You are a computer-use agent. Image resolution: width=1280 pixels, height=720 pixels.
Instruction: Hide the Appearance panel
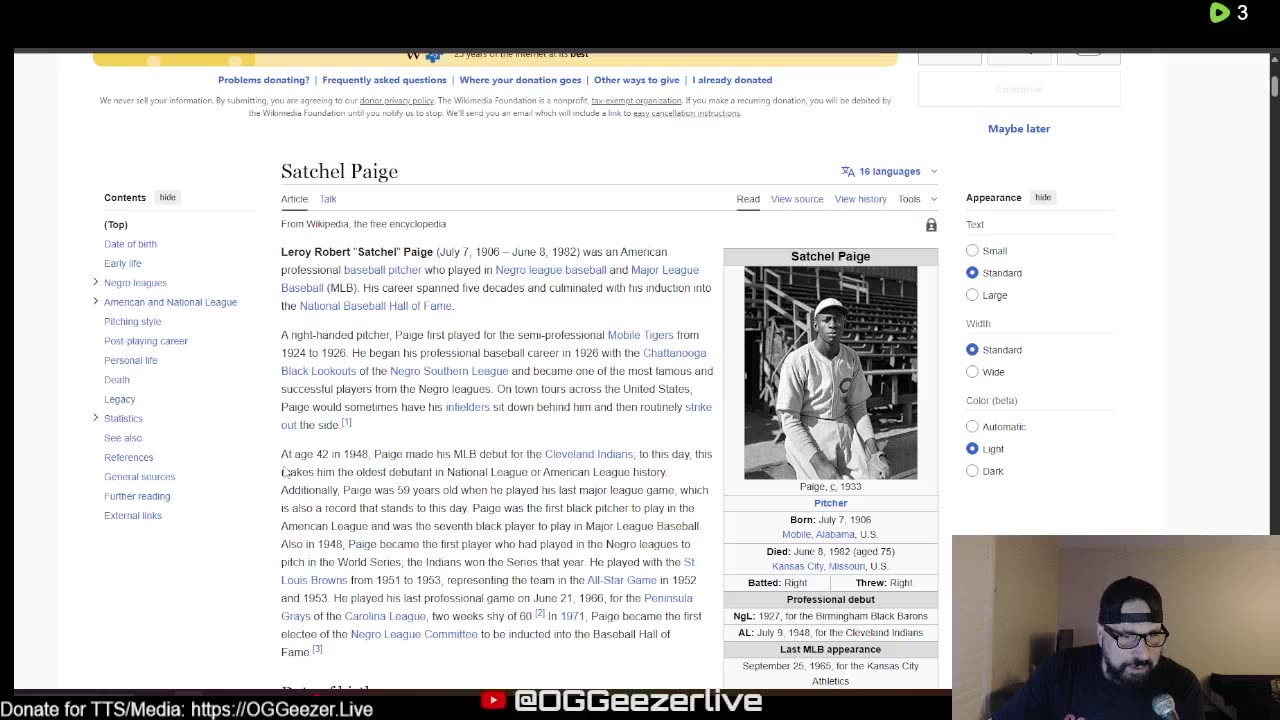[x=1043, y=197]
